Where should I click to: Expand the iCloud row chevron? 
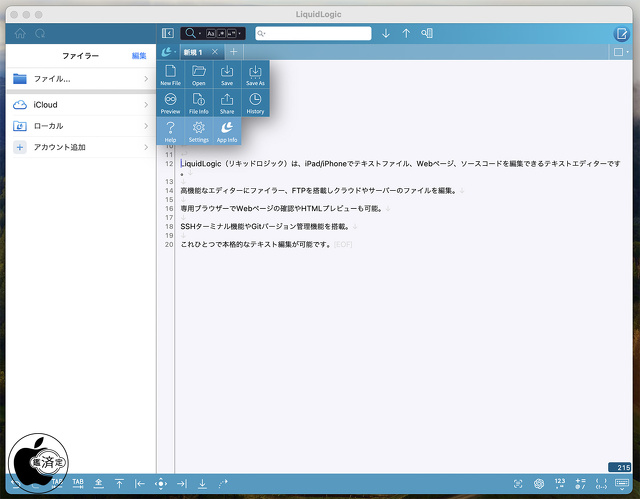[146, 105]
